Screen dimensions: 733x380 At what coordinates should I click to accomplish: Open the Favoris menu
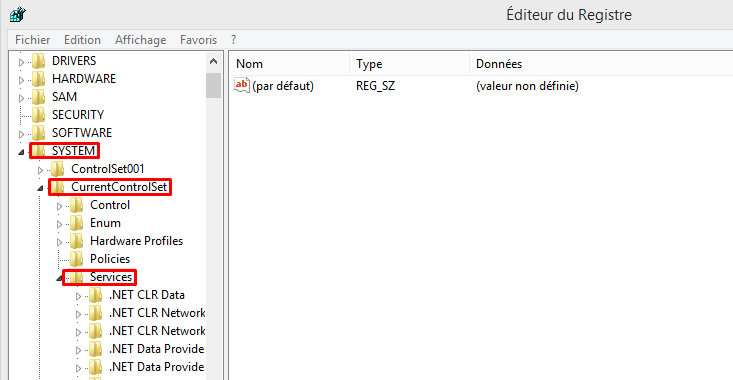[x=199, y=40]
